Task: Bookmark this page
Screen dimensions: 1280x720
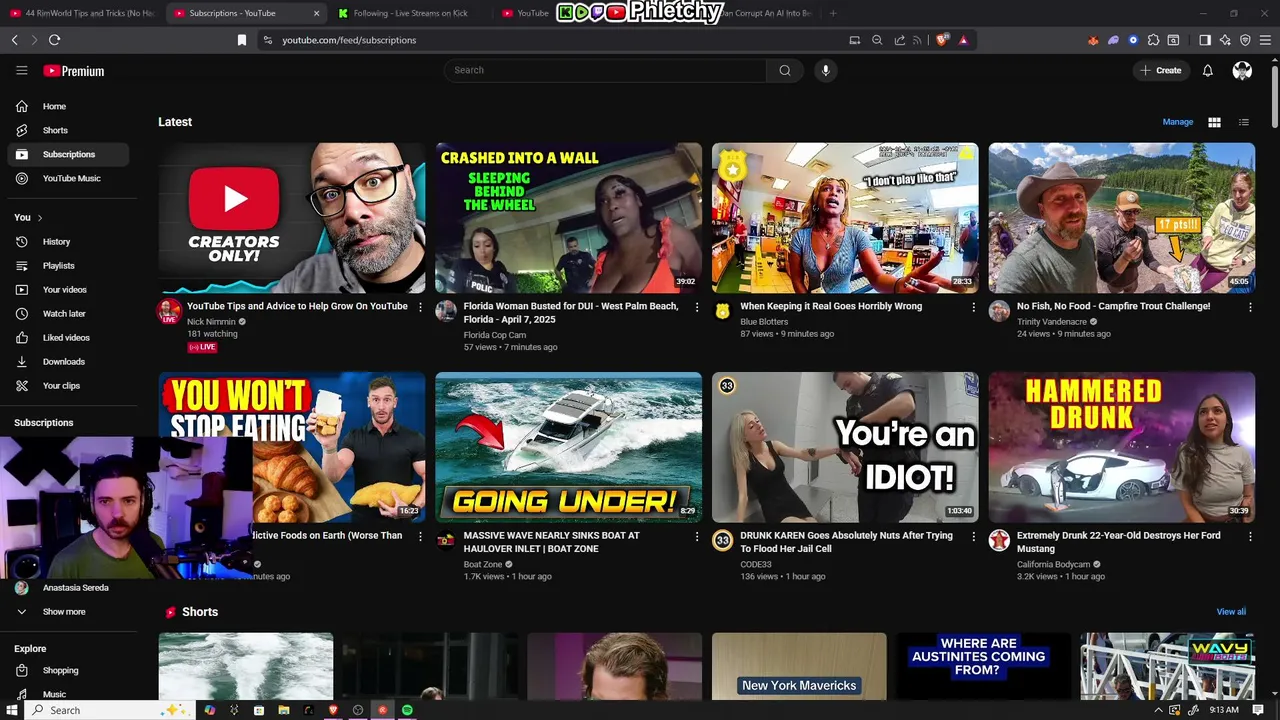Action: pos(241,40)
